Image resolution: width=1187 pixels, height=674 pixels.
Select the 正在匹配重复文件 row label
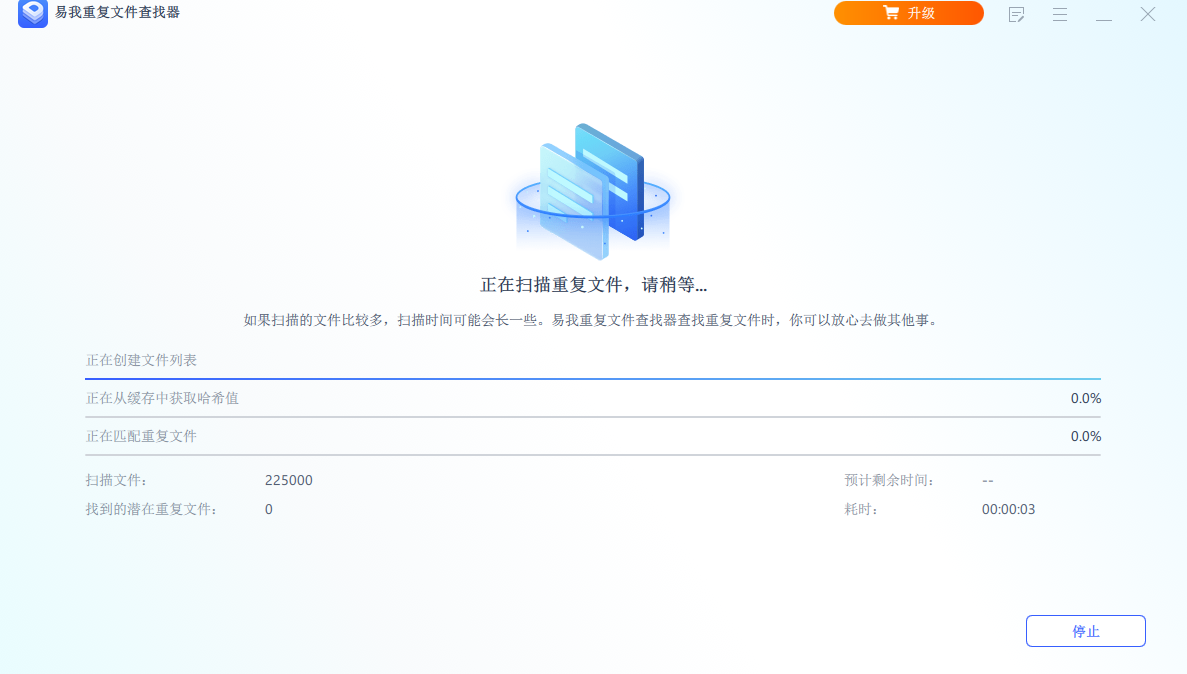(141, 436)
